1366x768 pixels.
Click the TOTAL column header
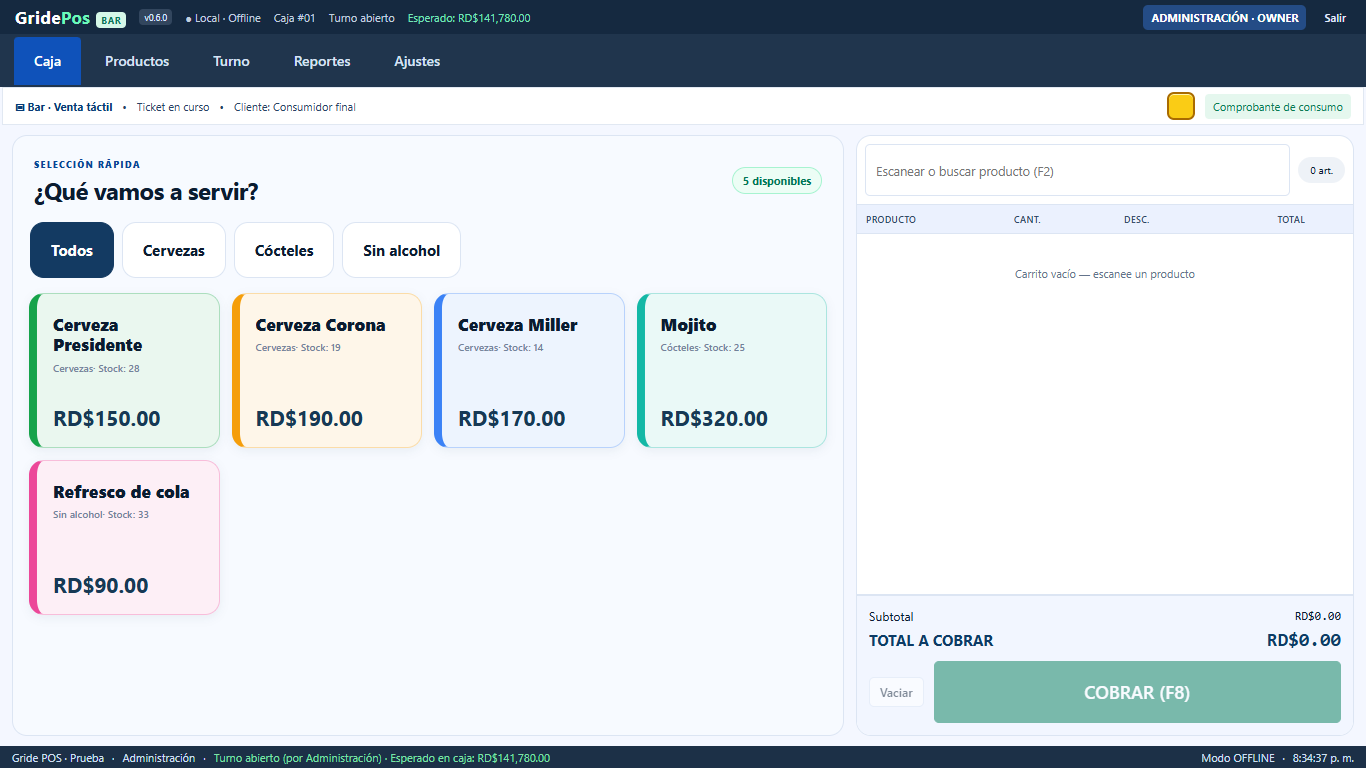(x=1291, y=219)
